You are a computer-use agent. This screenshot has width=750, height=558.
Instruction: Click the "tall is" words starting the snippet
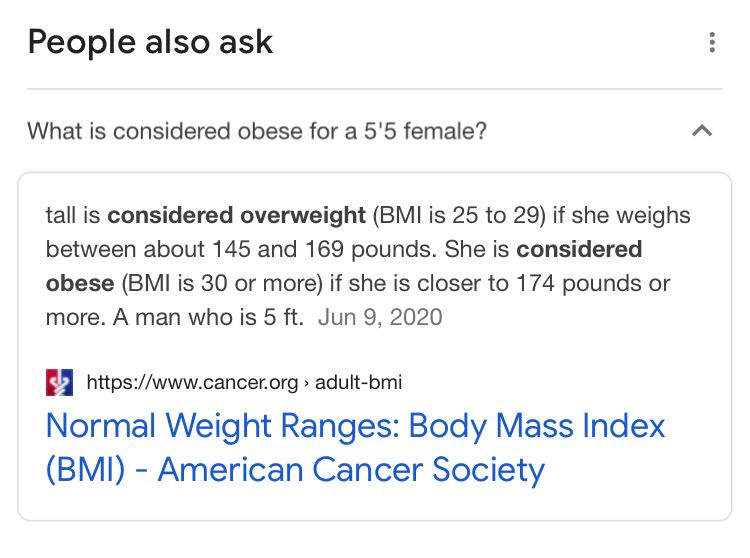click(x=73, y=215)
